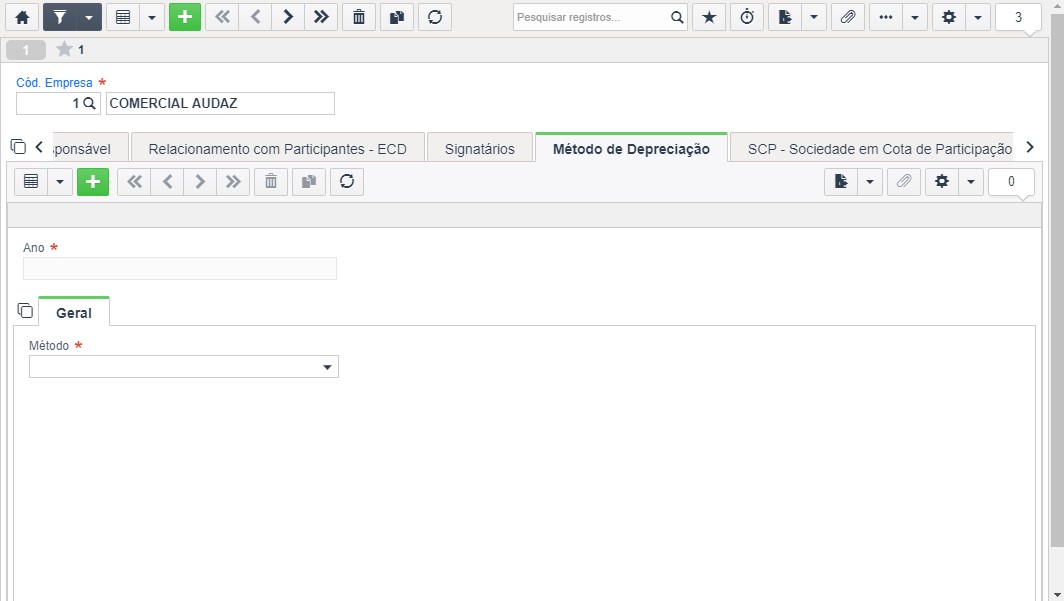Open the Método dropdown list
1064x601 pixels.
(x=184, y=367)
